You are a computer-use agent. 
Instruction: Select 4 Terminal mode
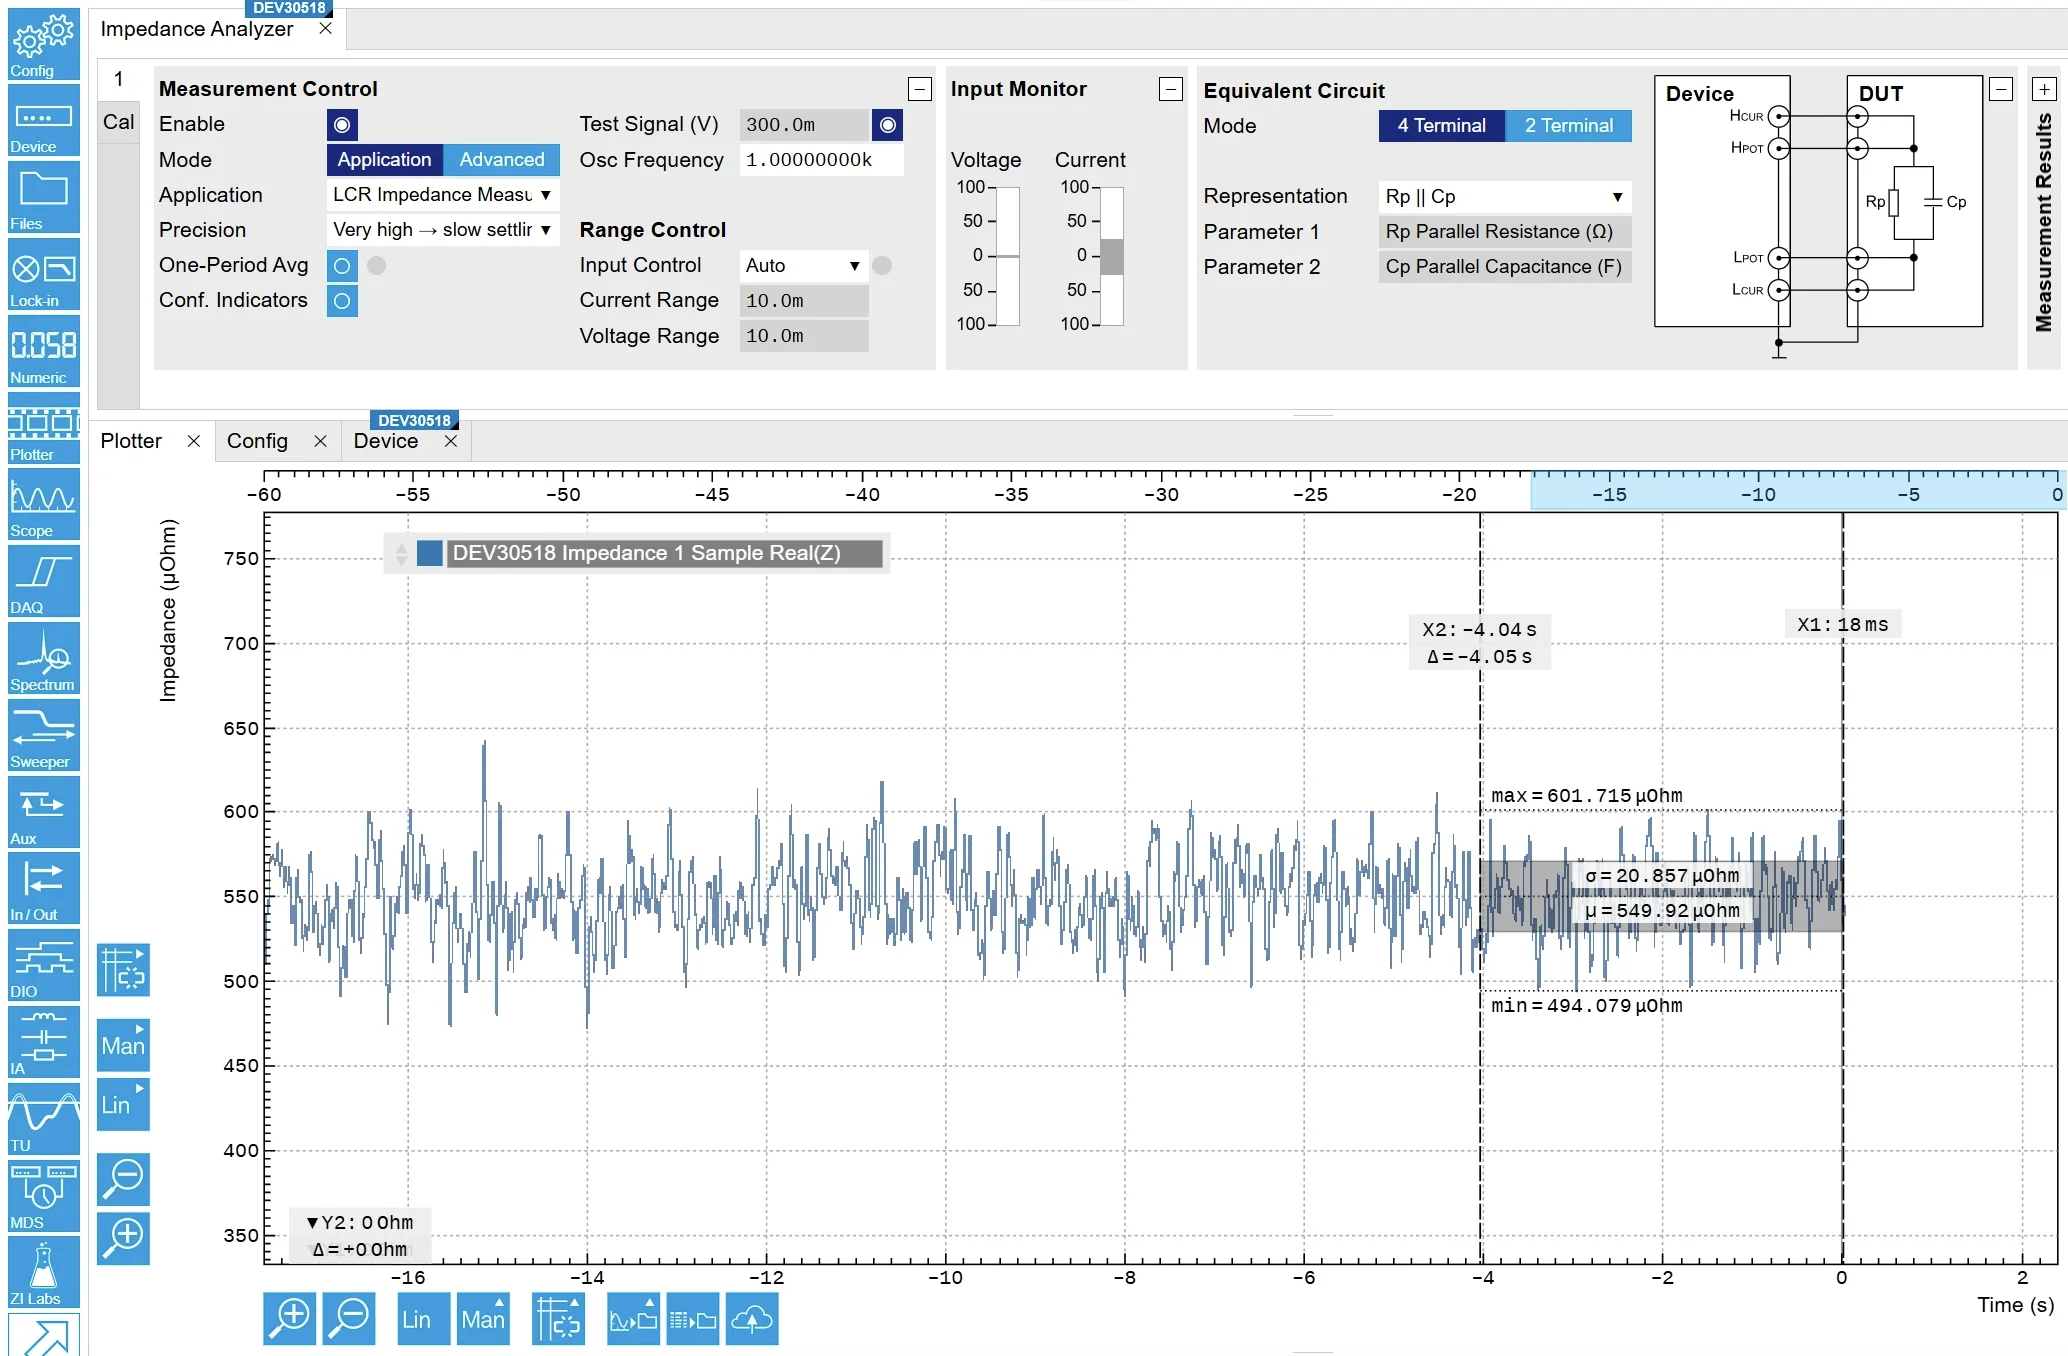(x=1441, y=126)
